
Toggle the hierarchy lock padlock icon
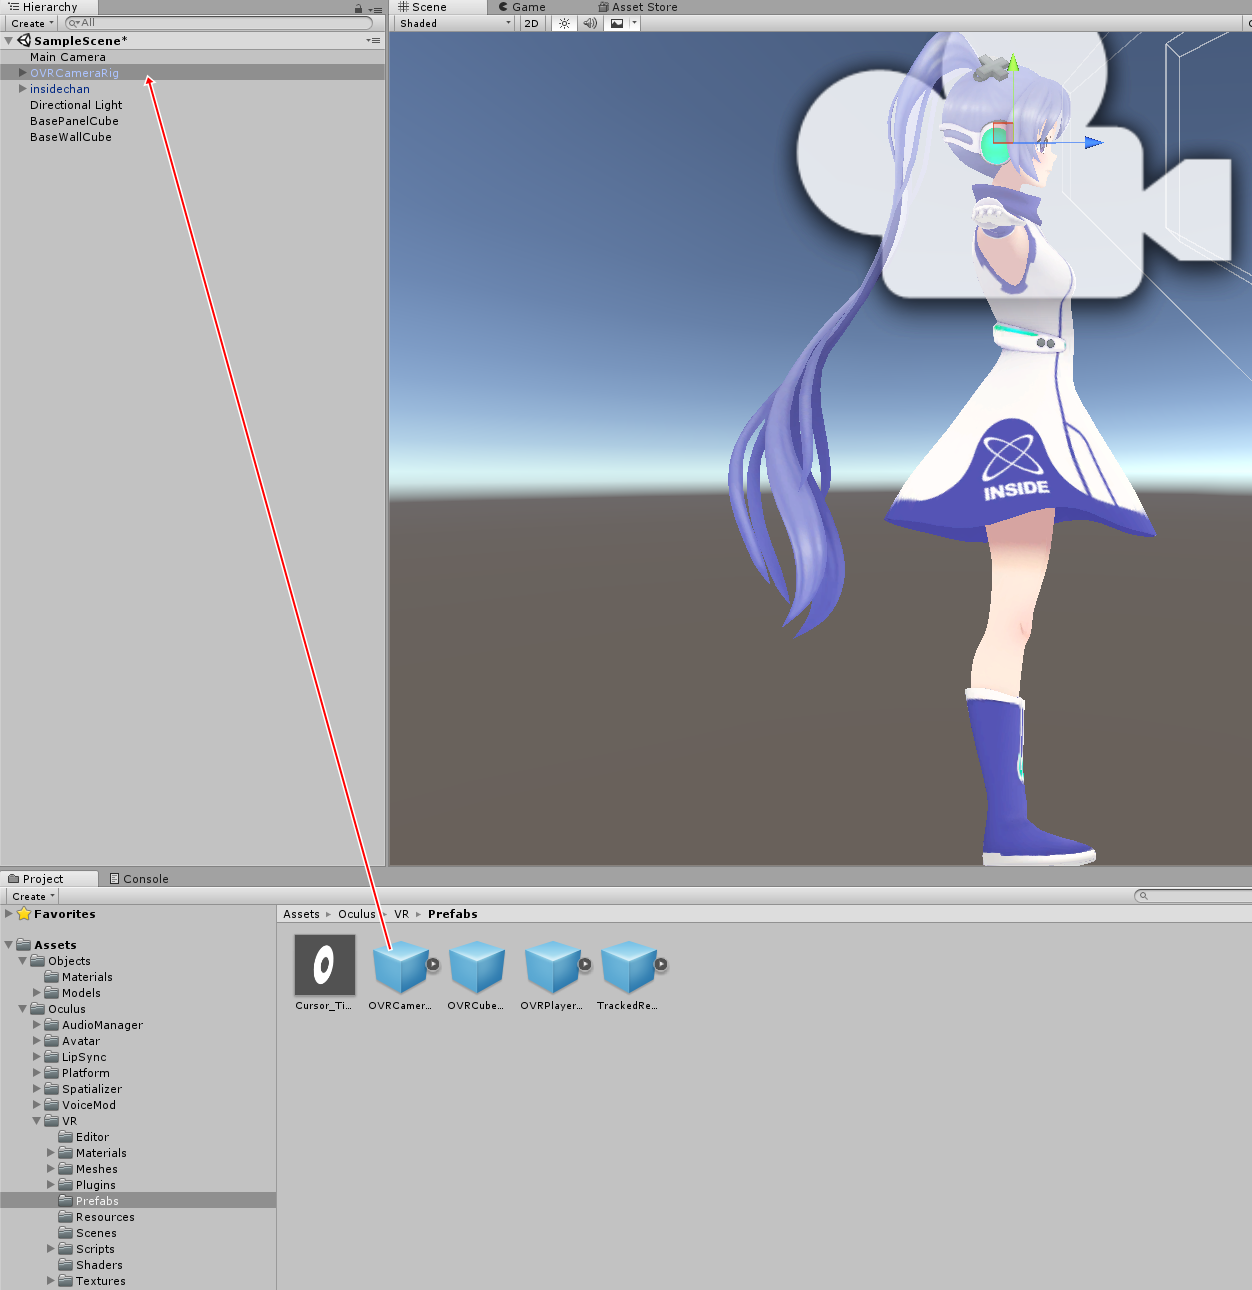point(357,7)
